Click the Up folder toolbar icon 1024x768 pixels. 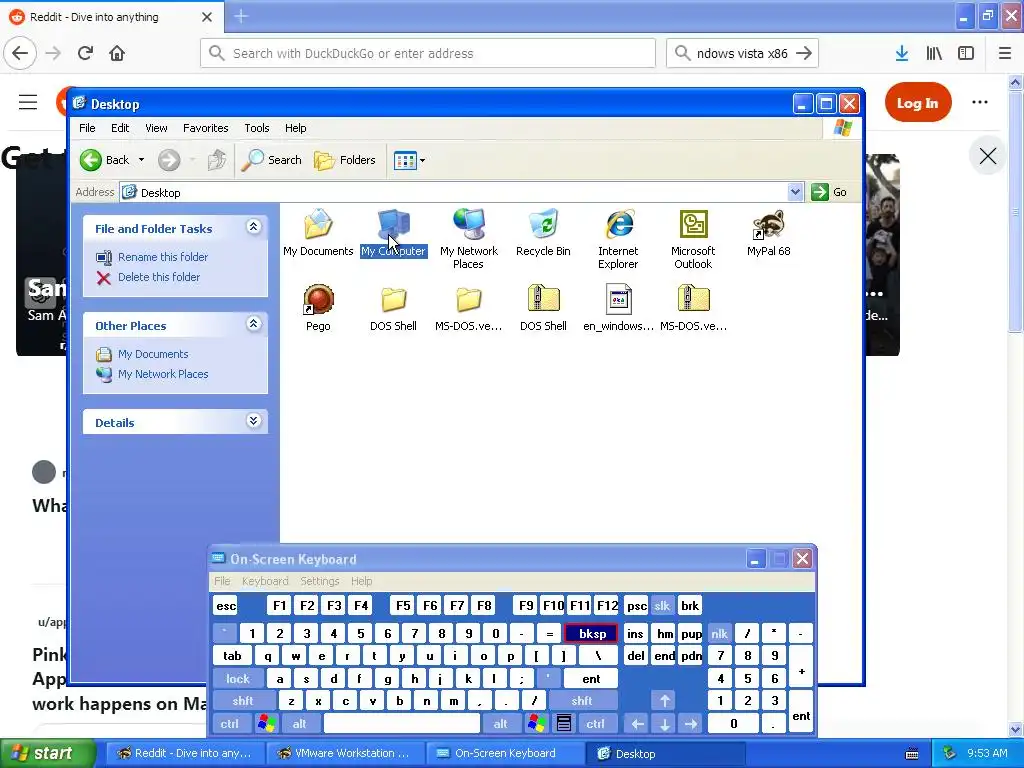(217, 160)
